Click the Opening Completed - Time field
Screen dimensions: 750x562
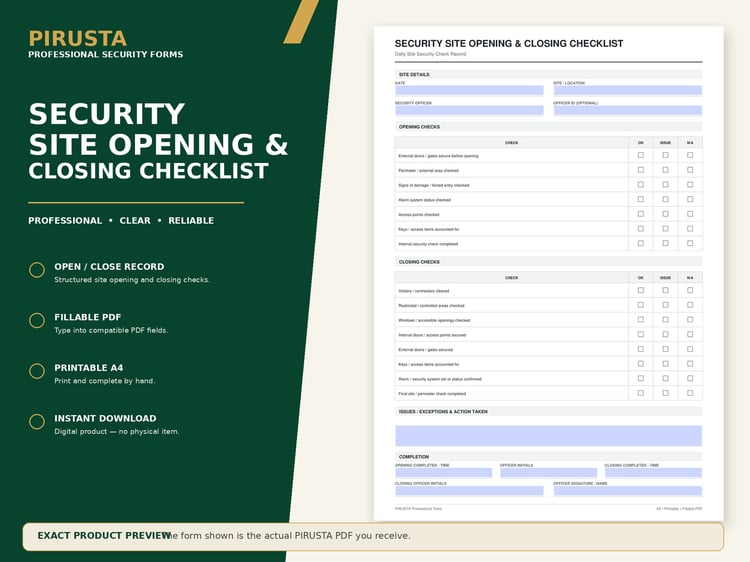(443, 473)
